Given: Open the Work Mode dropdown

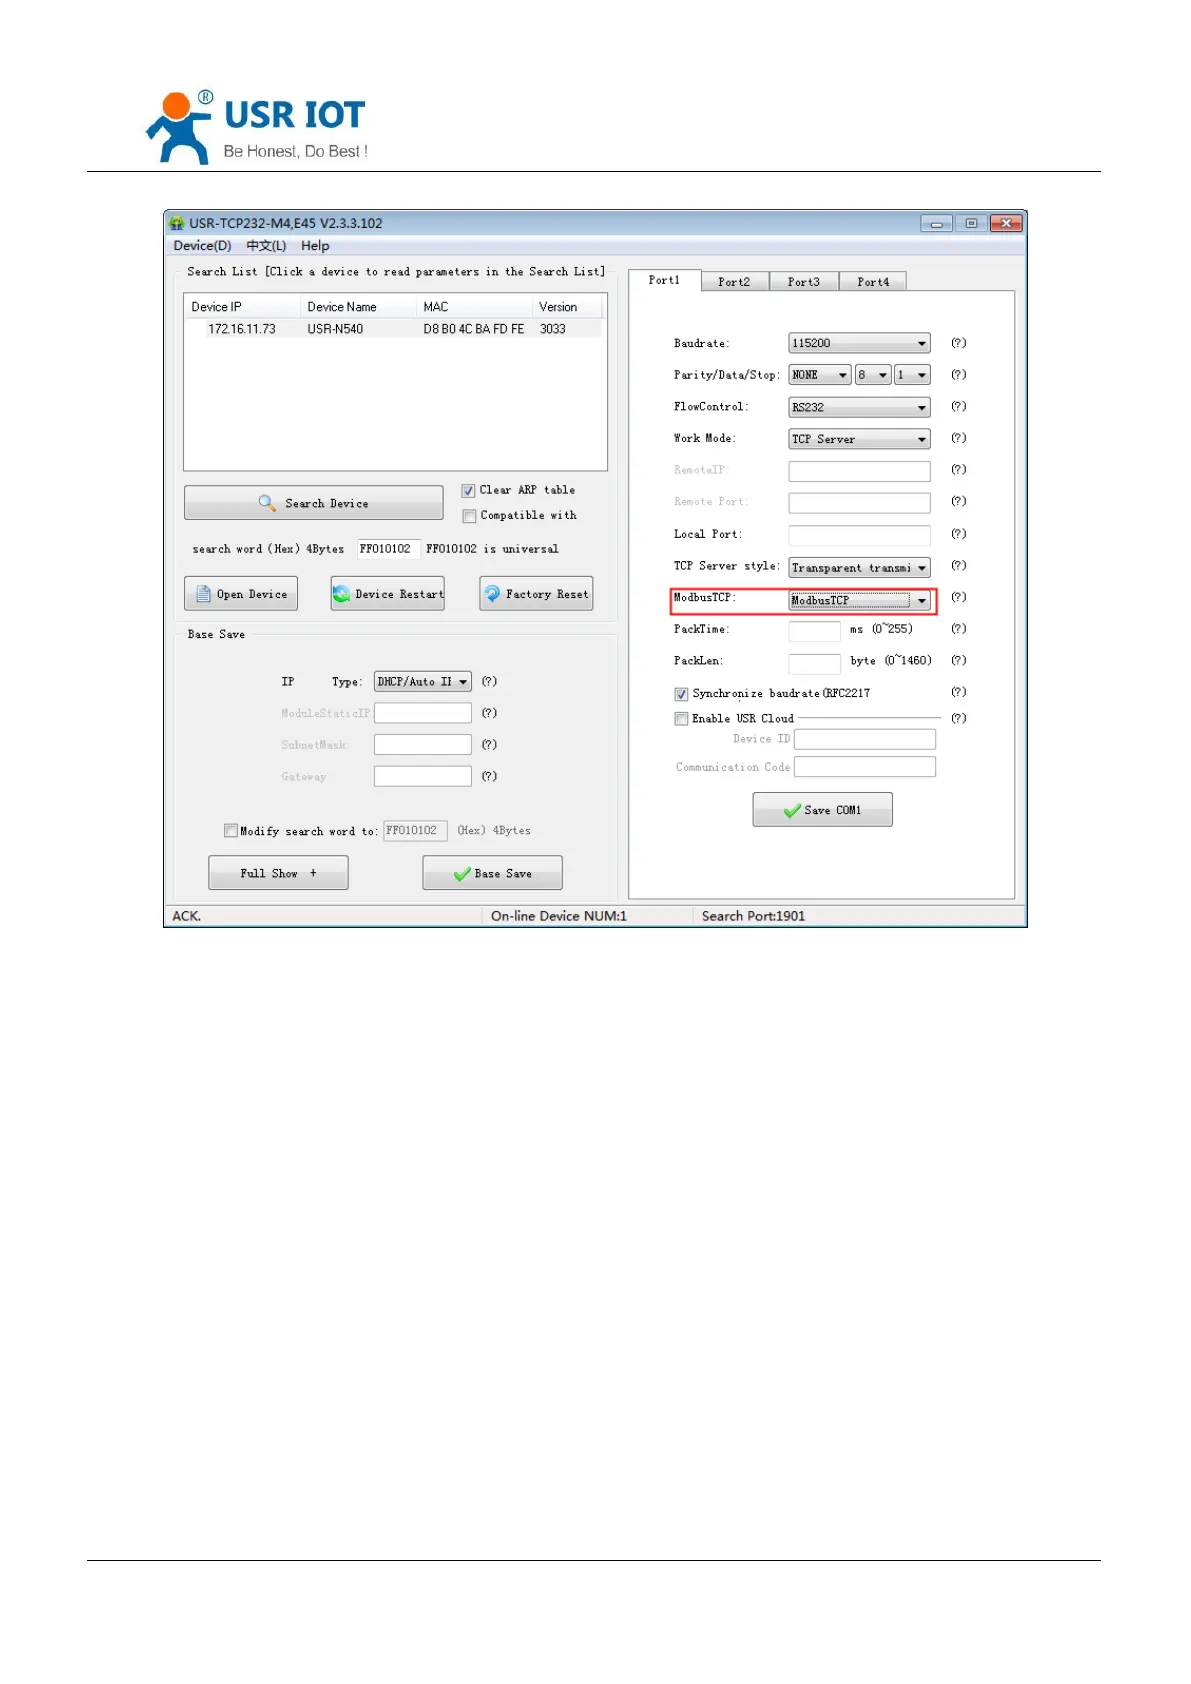Looking at the screenshot, I should tap(859, 439).
